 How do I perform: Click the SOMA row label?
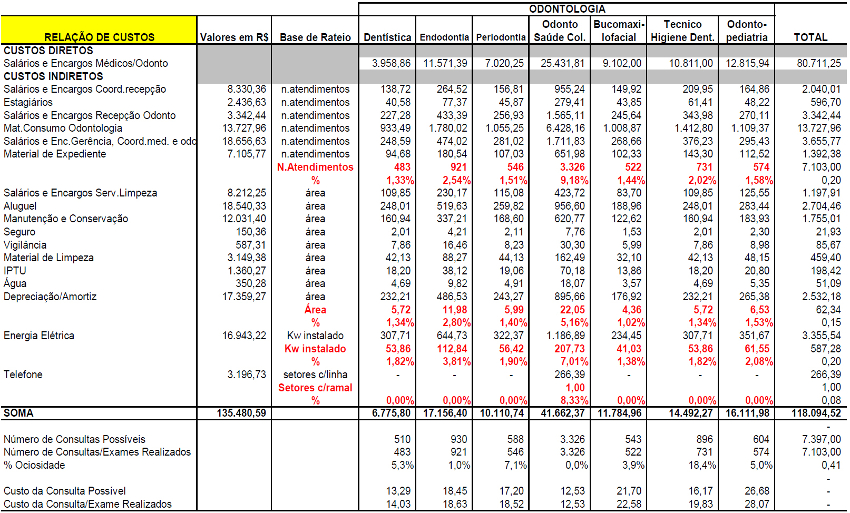(19, 413)
